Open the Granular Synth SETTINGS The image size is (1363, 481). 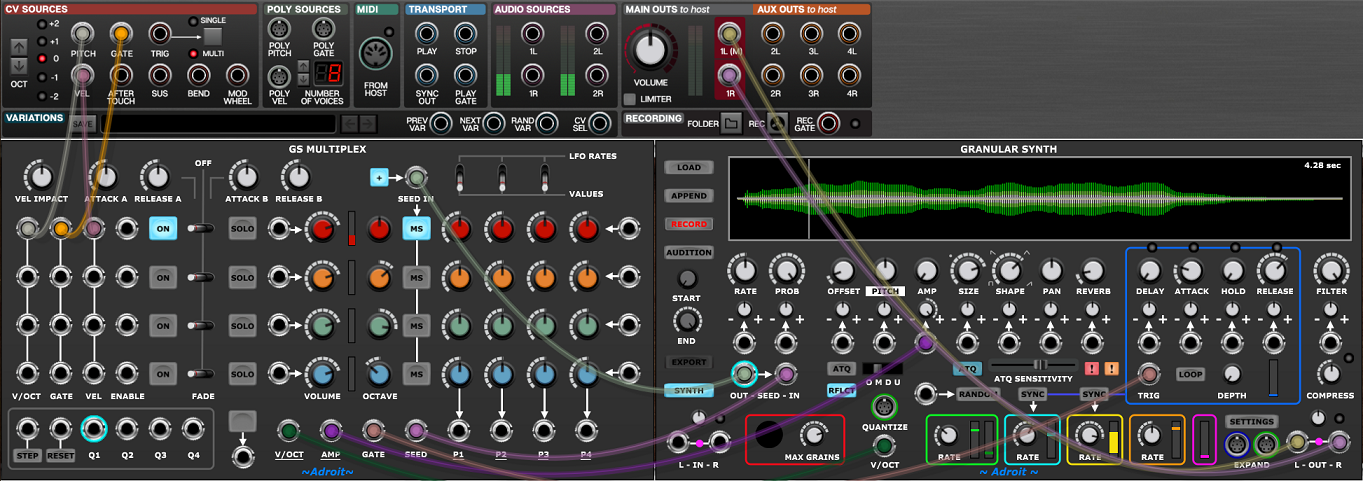tap(1250, 422)
